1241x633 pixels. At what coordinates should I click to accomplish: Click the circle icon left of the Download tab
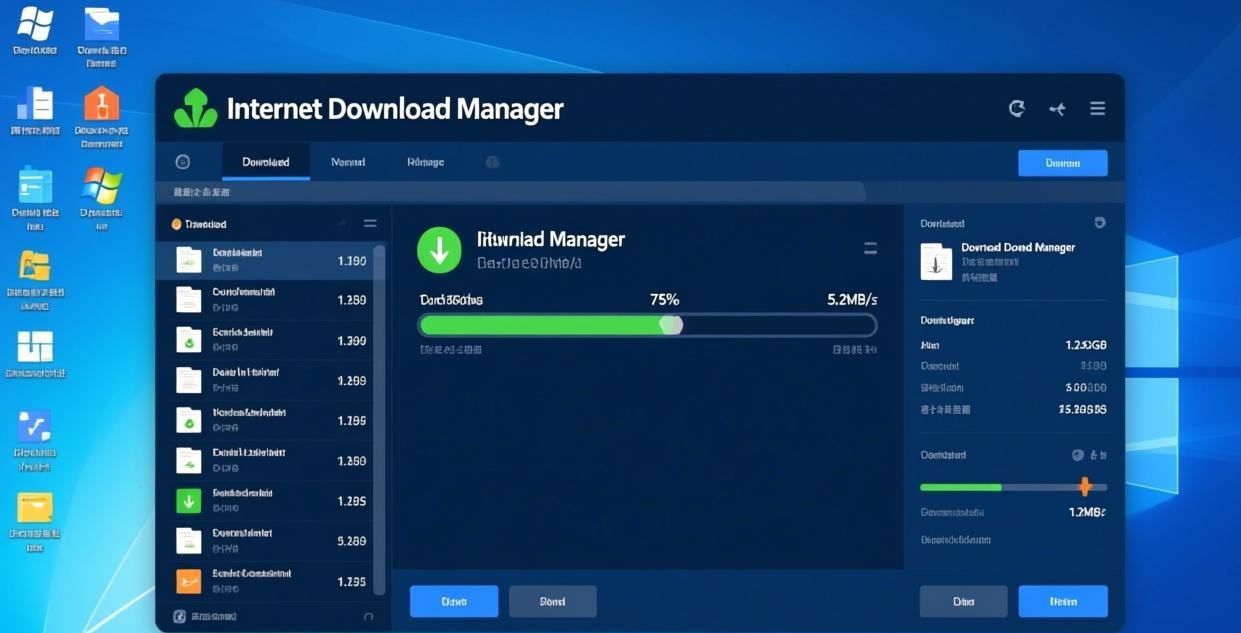coord(182,162)
